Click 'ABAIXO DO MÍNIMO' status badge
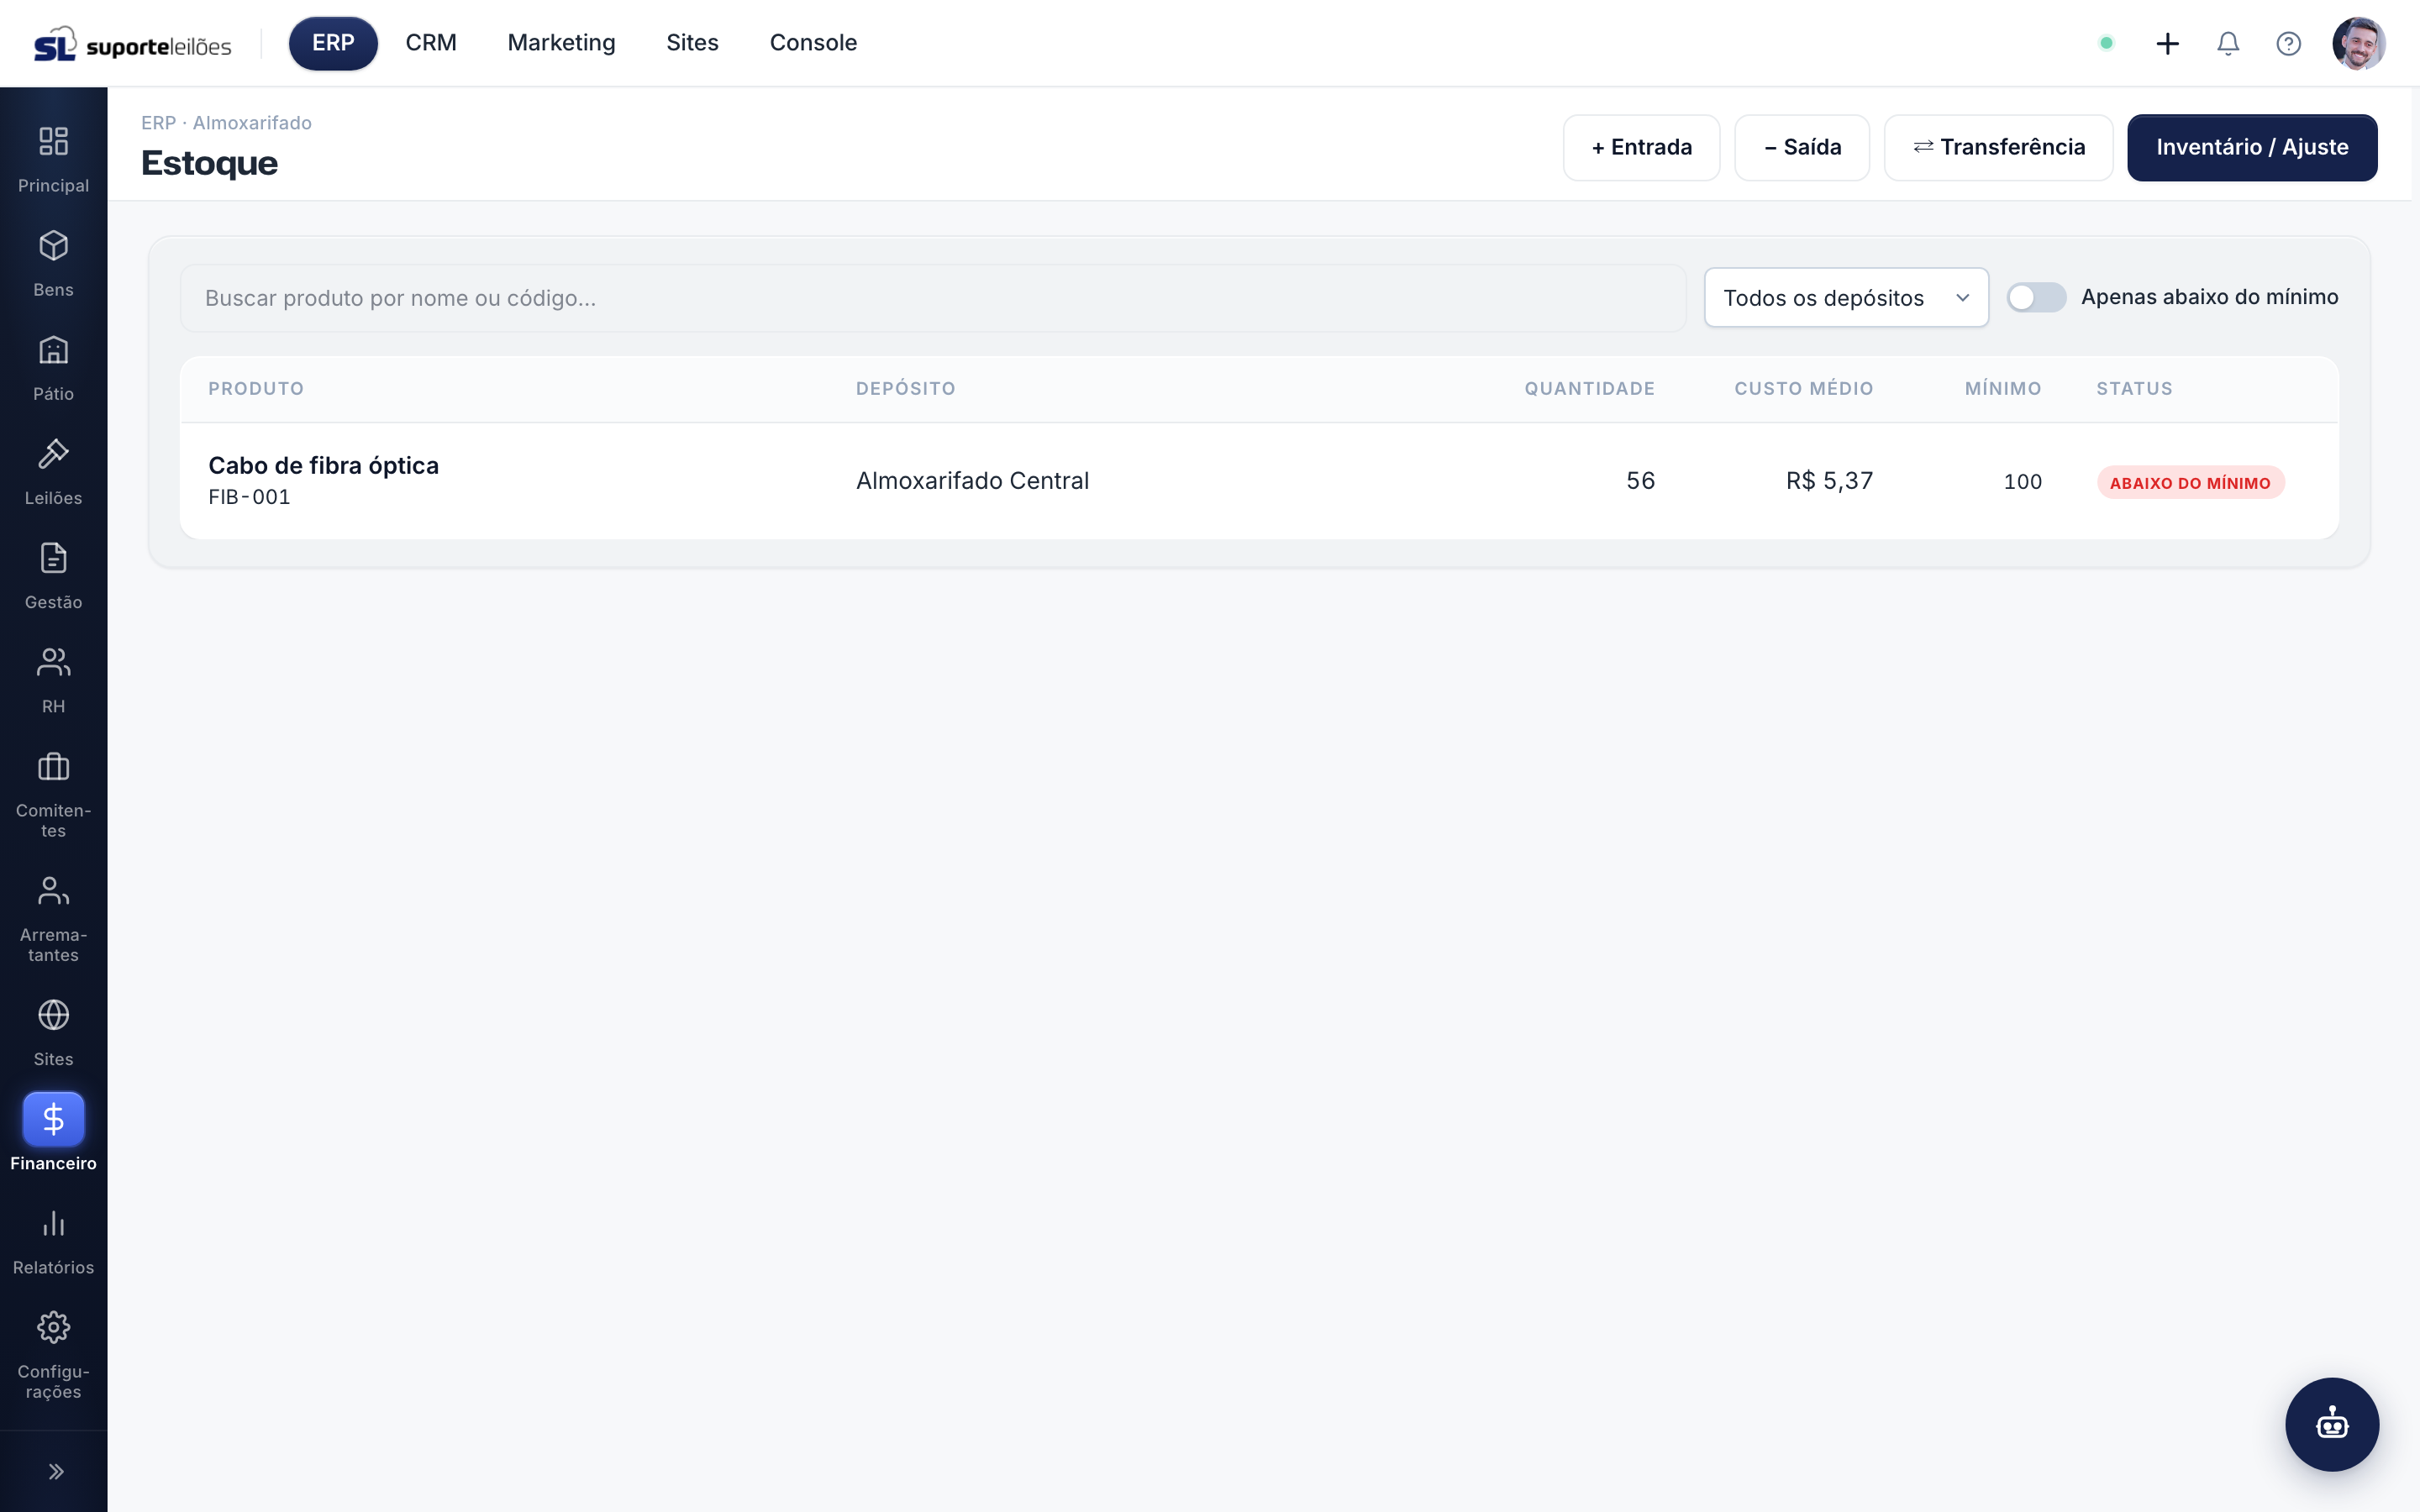The width and height of the screenshot is (2420, 1512). click(2190, 482)
